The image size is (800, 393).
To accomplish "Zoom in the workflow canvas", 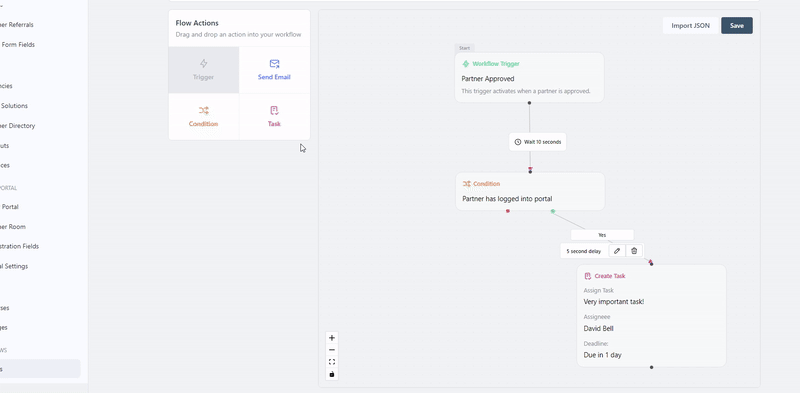I will point(332,338).
